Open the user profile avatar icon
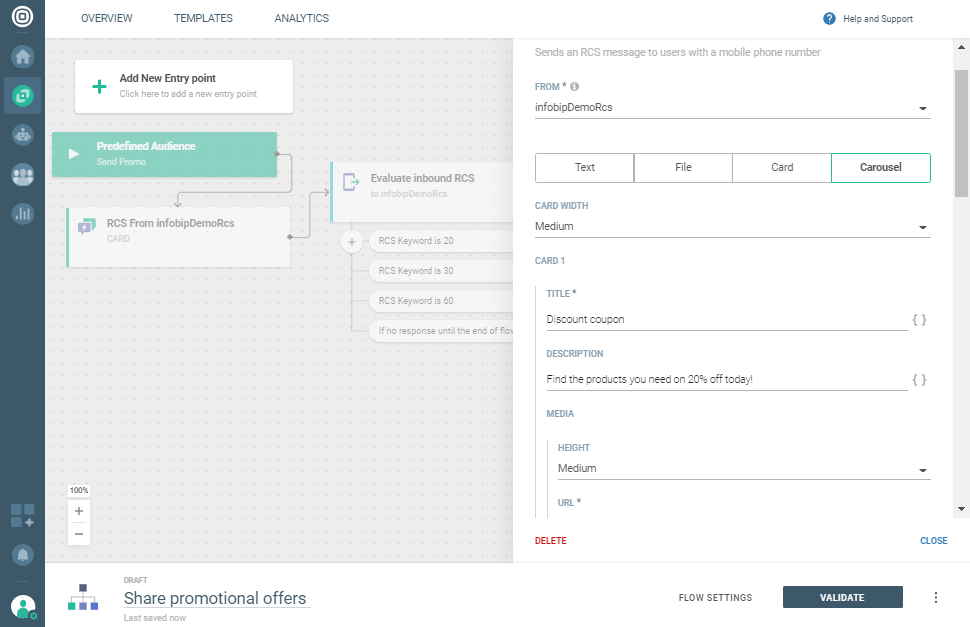The width and height of the screenshot is (970, 627). (x=22, y=606)
